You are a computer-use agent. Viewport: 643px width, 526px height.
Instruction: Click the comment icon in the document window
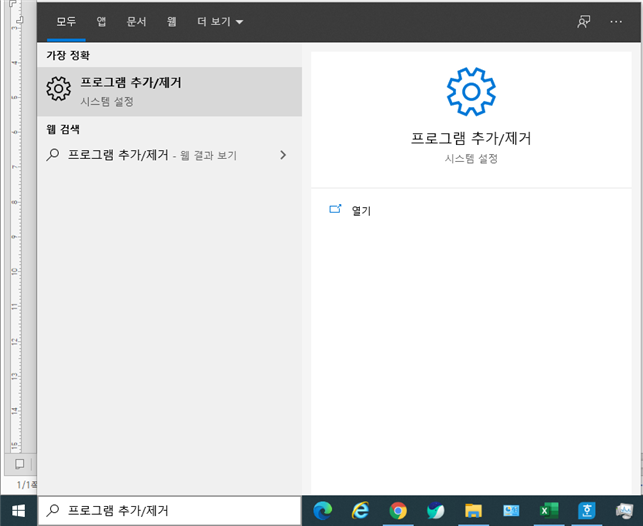19,464
